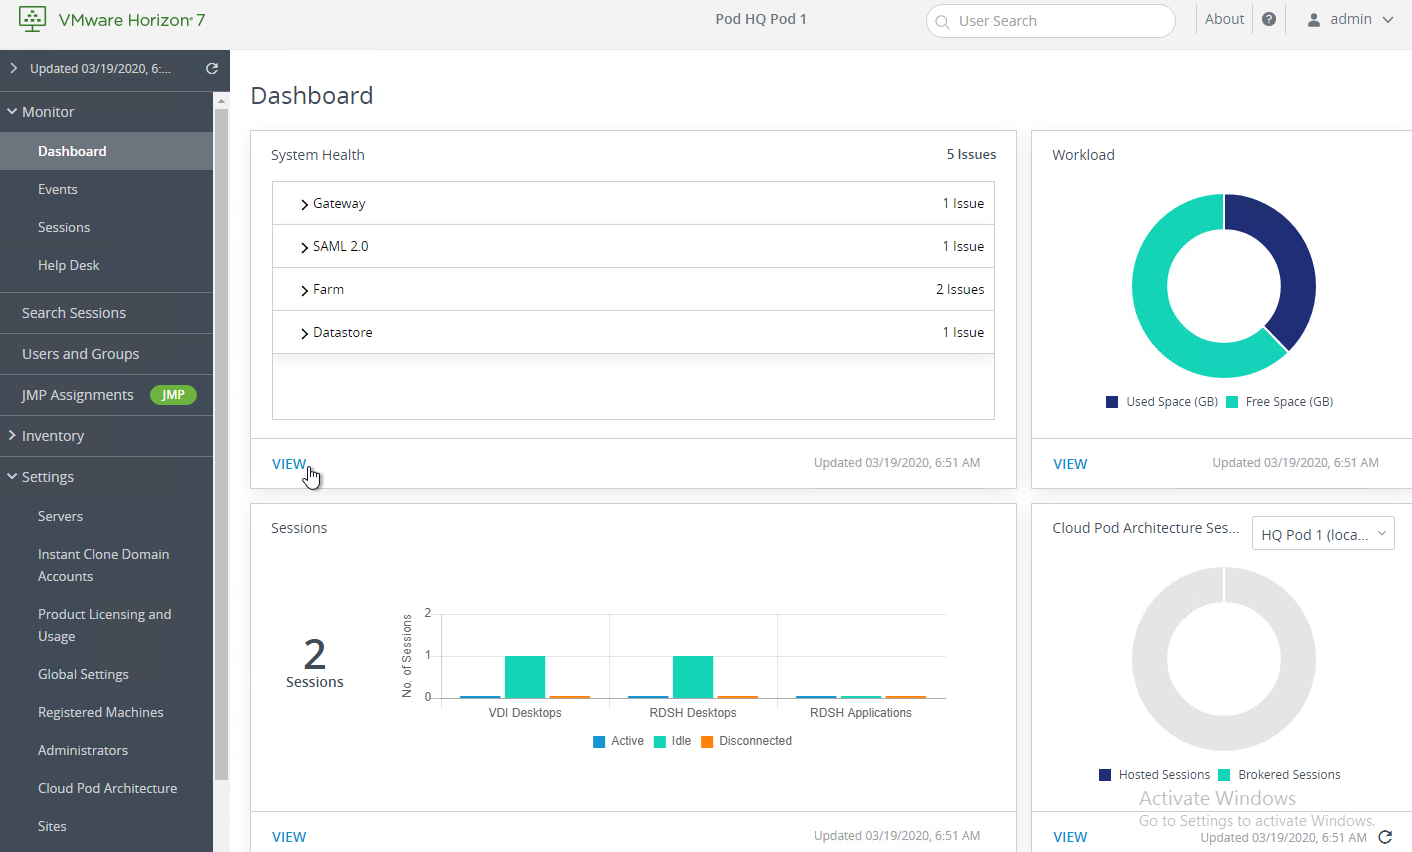Collapse the Settings sidebar section
The height and width of the screenshot is (852, 1412).
tap(12, 477)
